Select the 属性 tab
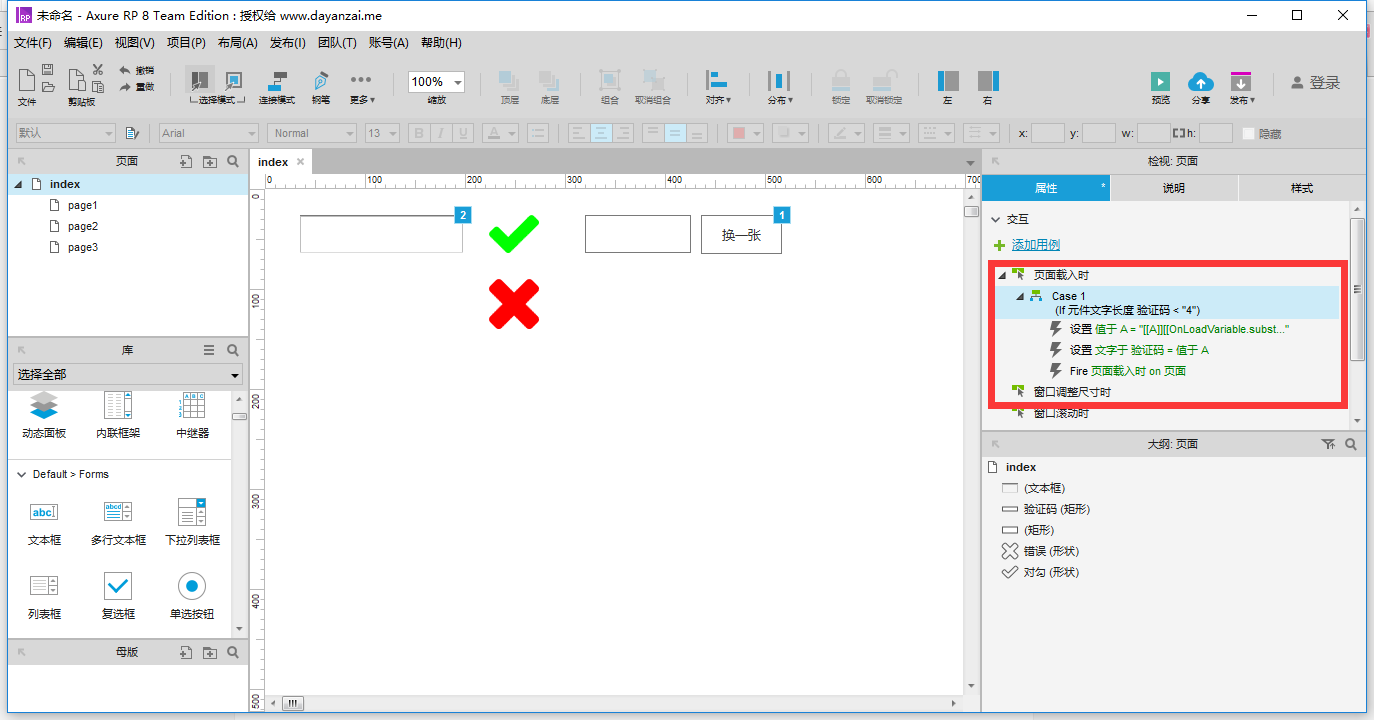This screenshot has width=1374, height=720. 1046,188
